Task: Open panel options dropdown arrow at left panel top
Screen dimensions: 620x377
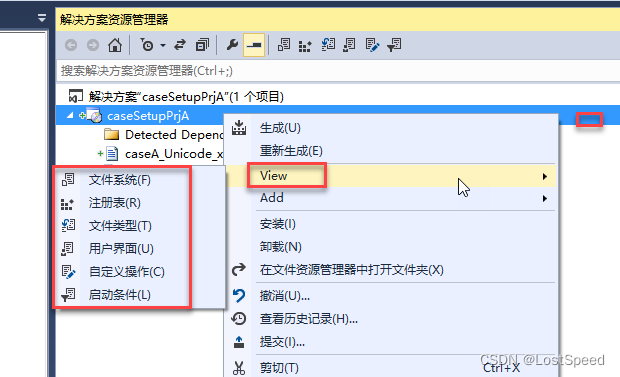Action: point(42,18)
